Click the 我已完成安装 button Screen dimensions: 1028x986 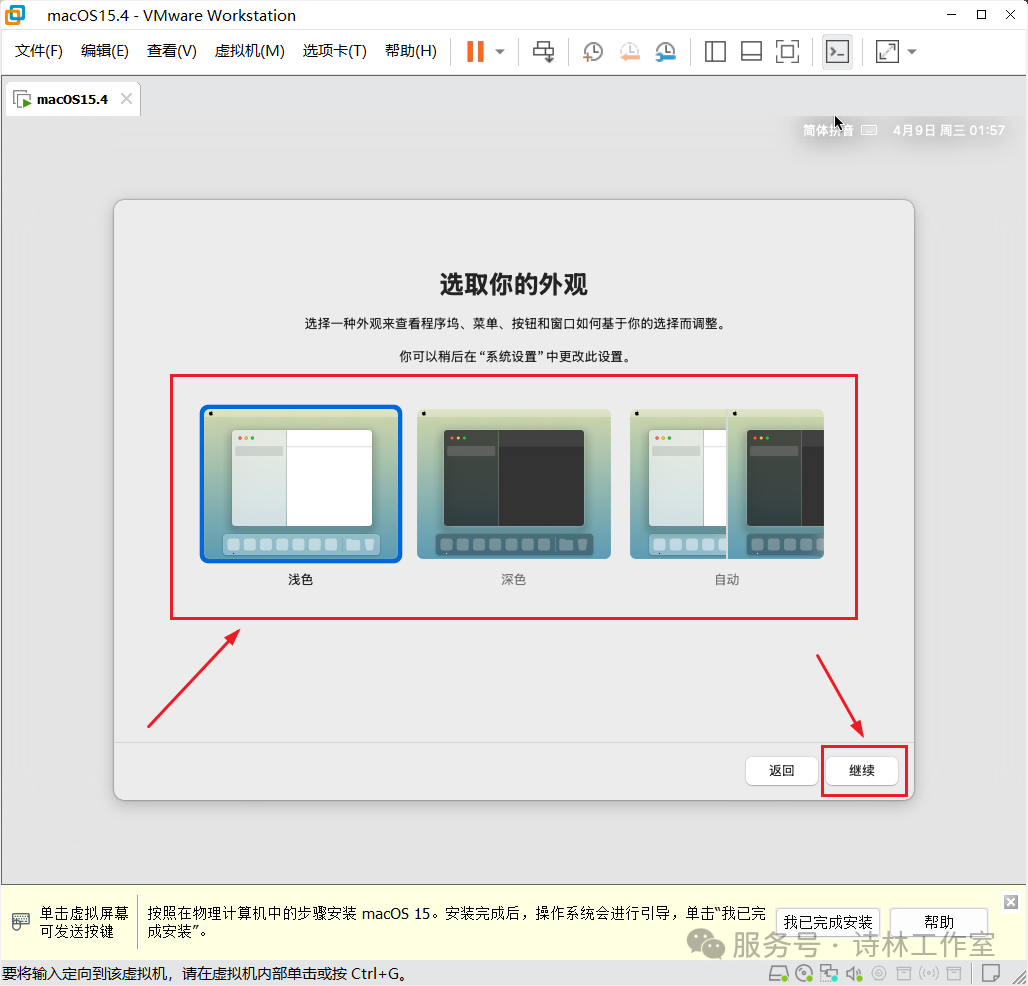(827, 922)
